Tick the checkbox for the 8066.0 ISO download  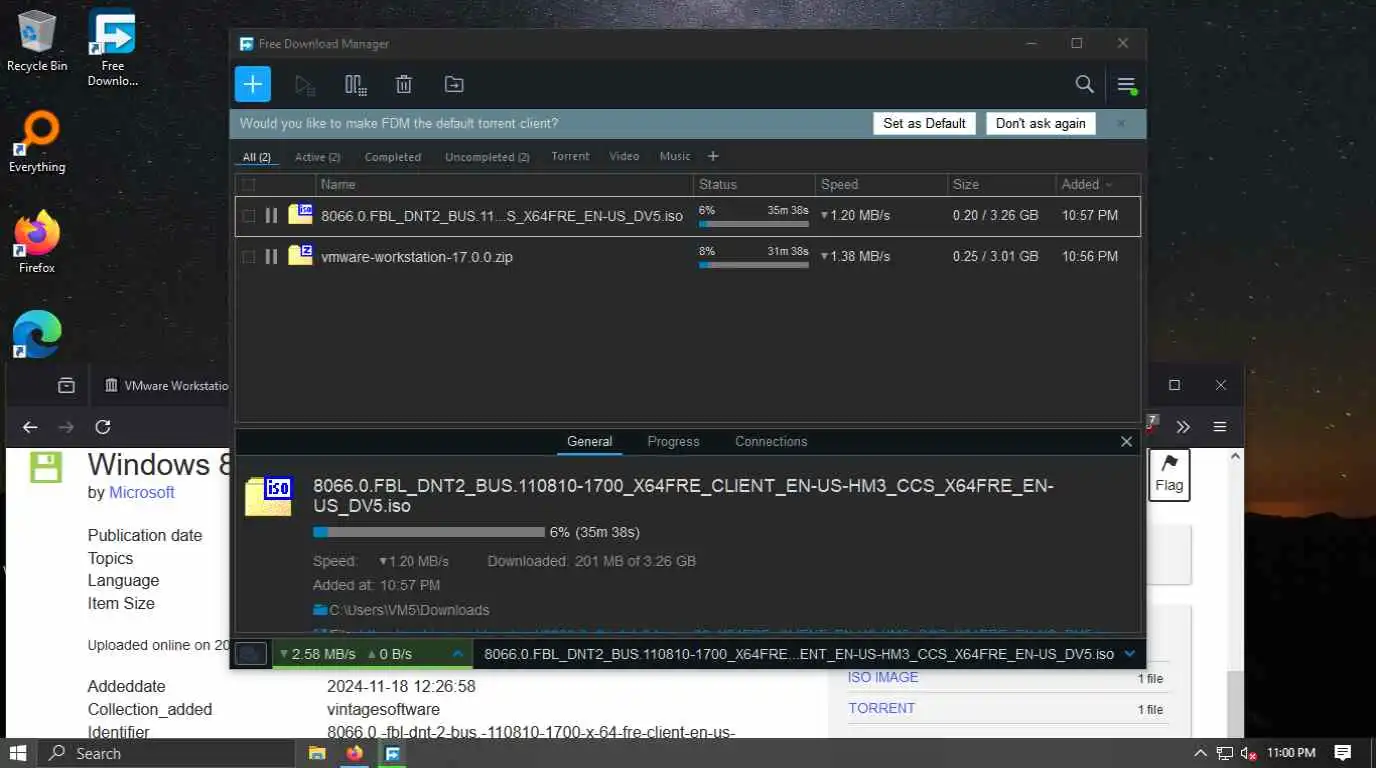pos(249,216)
